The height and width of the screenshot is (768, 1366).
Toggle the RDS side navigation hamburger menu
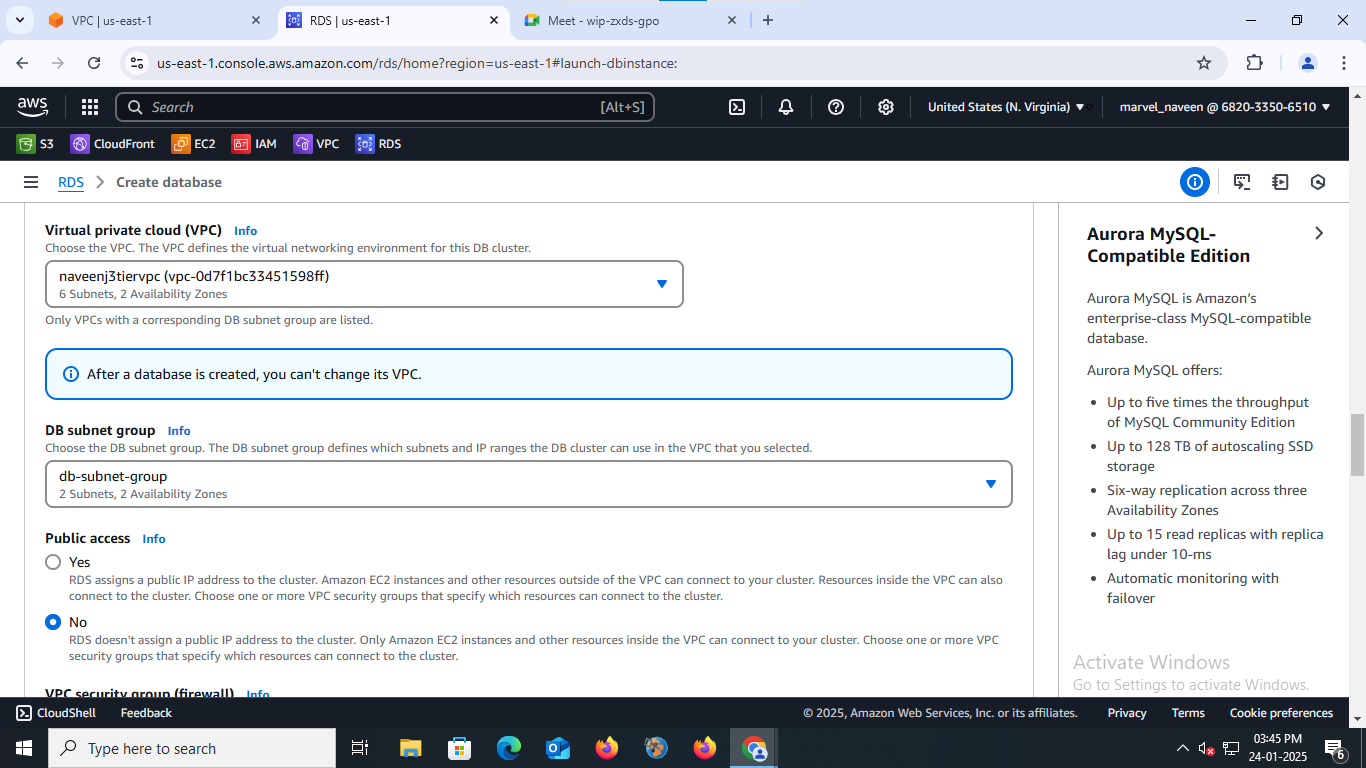(31, 182)
